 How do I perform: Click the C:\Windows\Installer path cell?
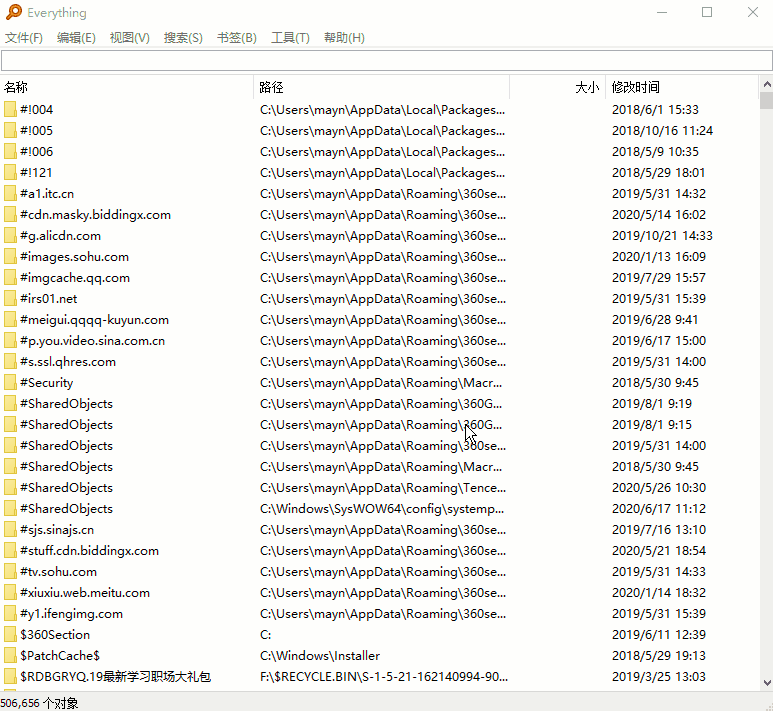[x=320, y=656]
